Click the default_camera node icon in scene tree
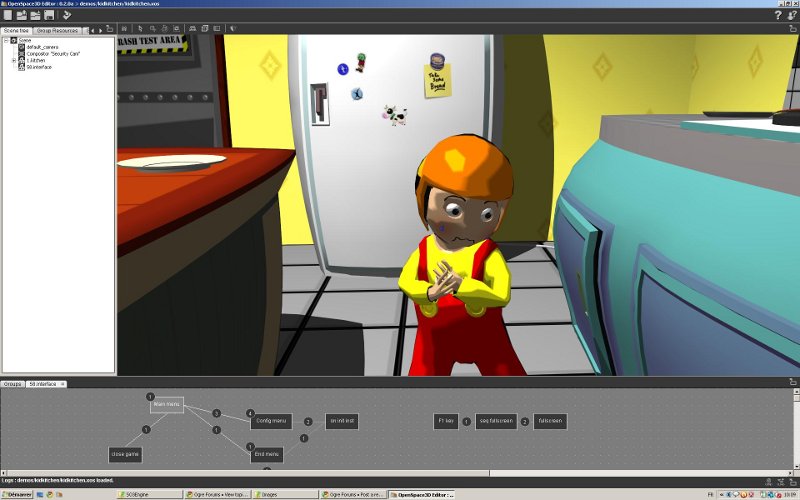This screenshot has height=500, width=800. click(x=22, y=47)
